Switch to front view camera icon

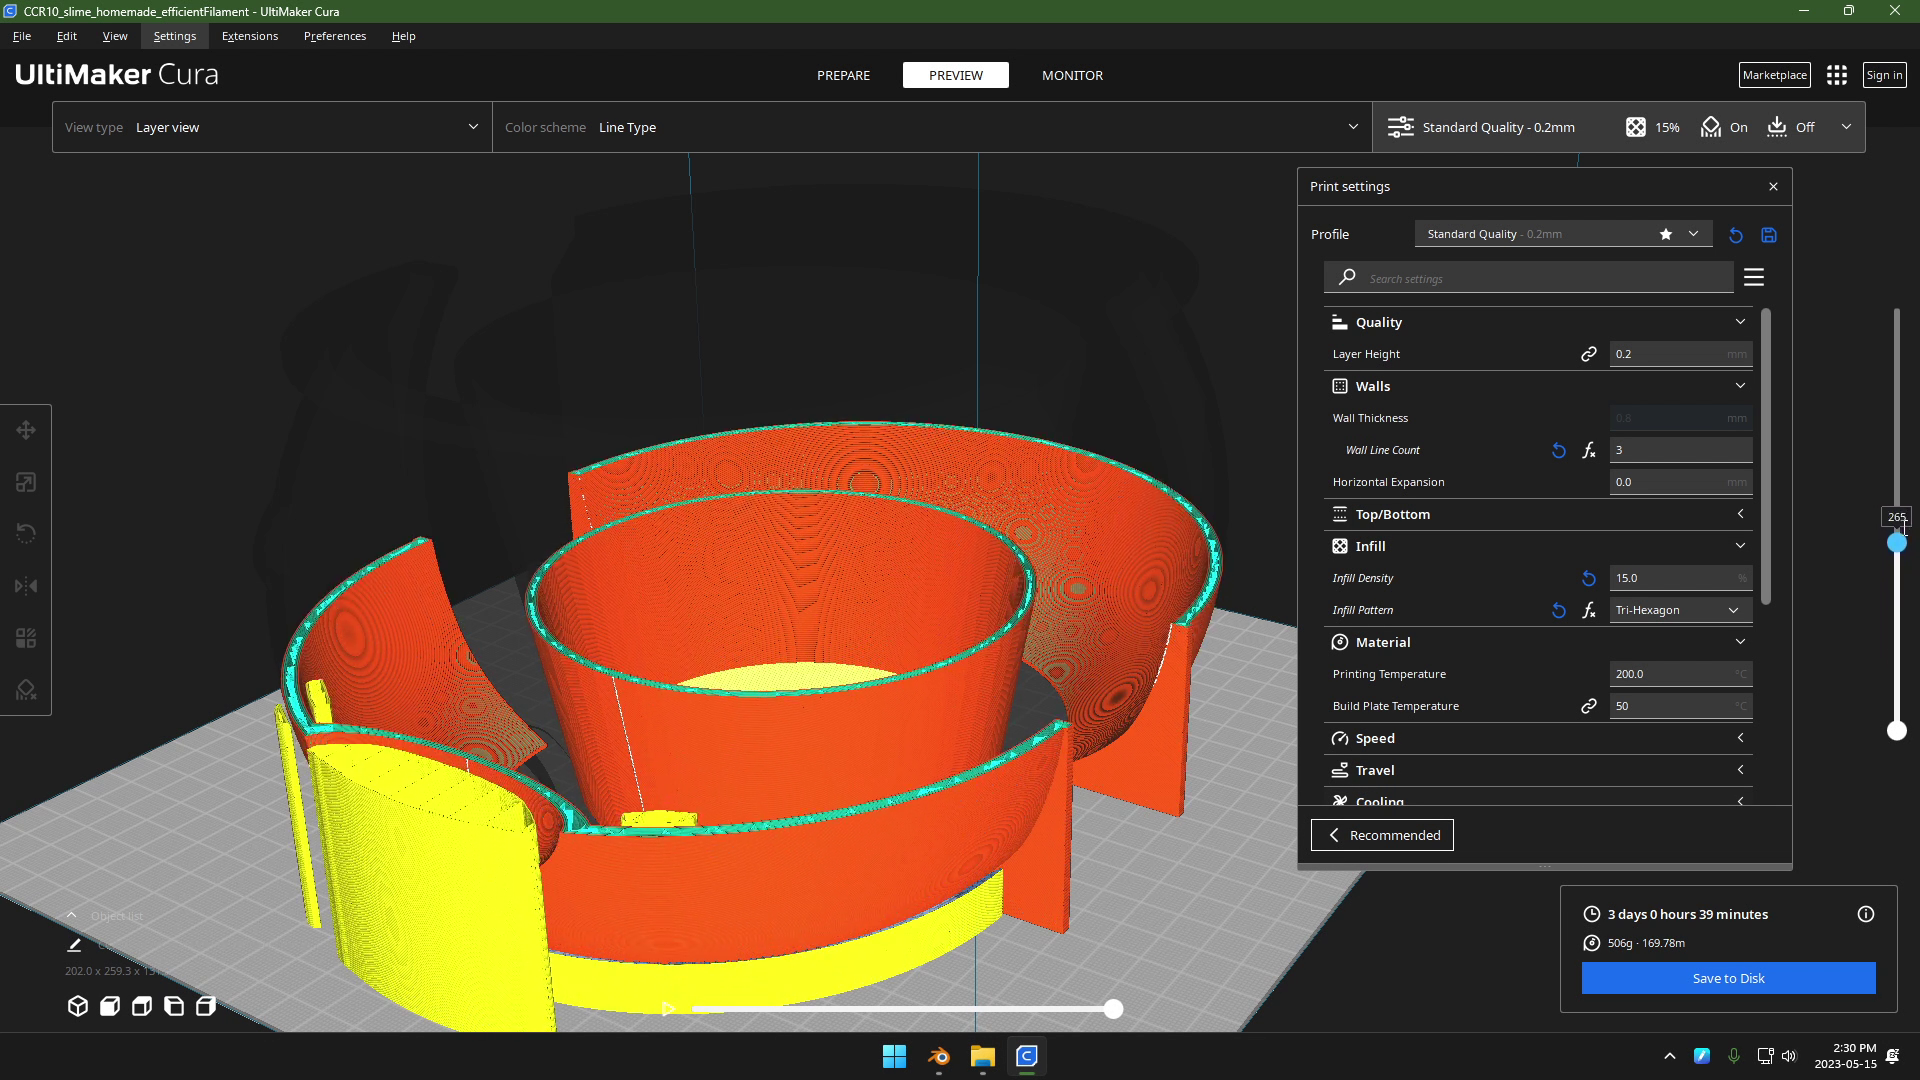tap(110, 1006)
